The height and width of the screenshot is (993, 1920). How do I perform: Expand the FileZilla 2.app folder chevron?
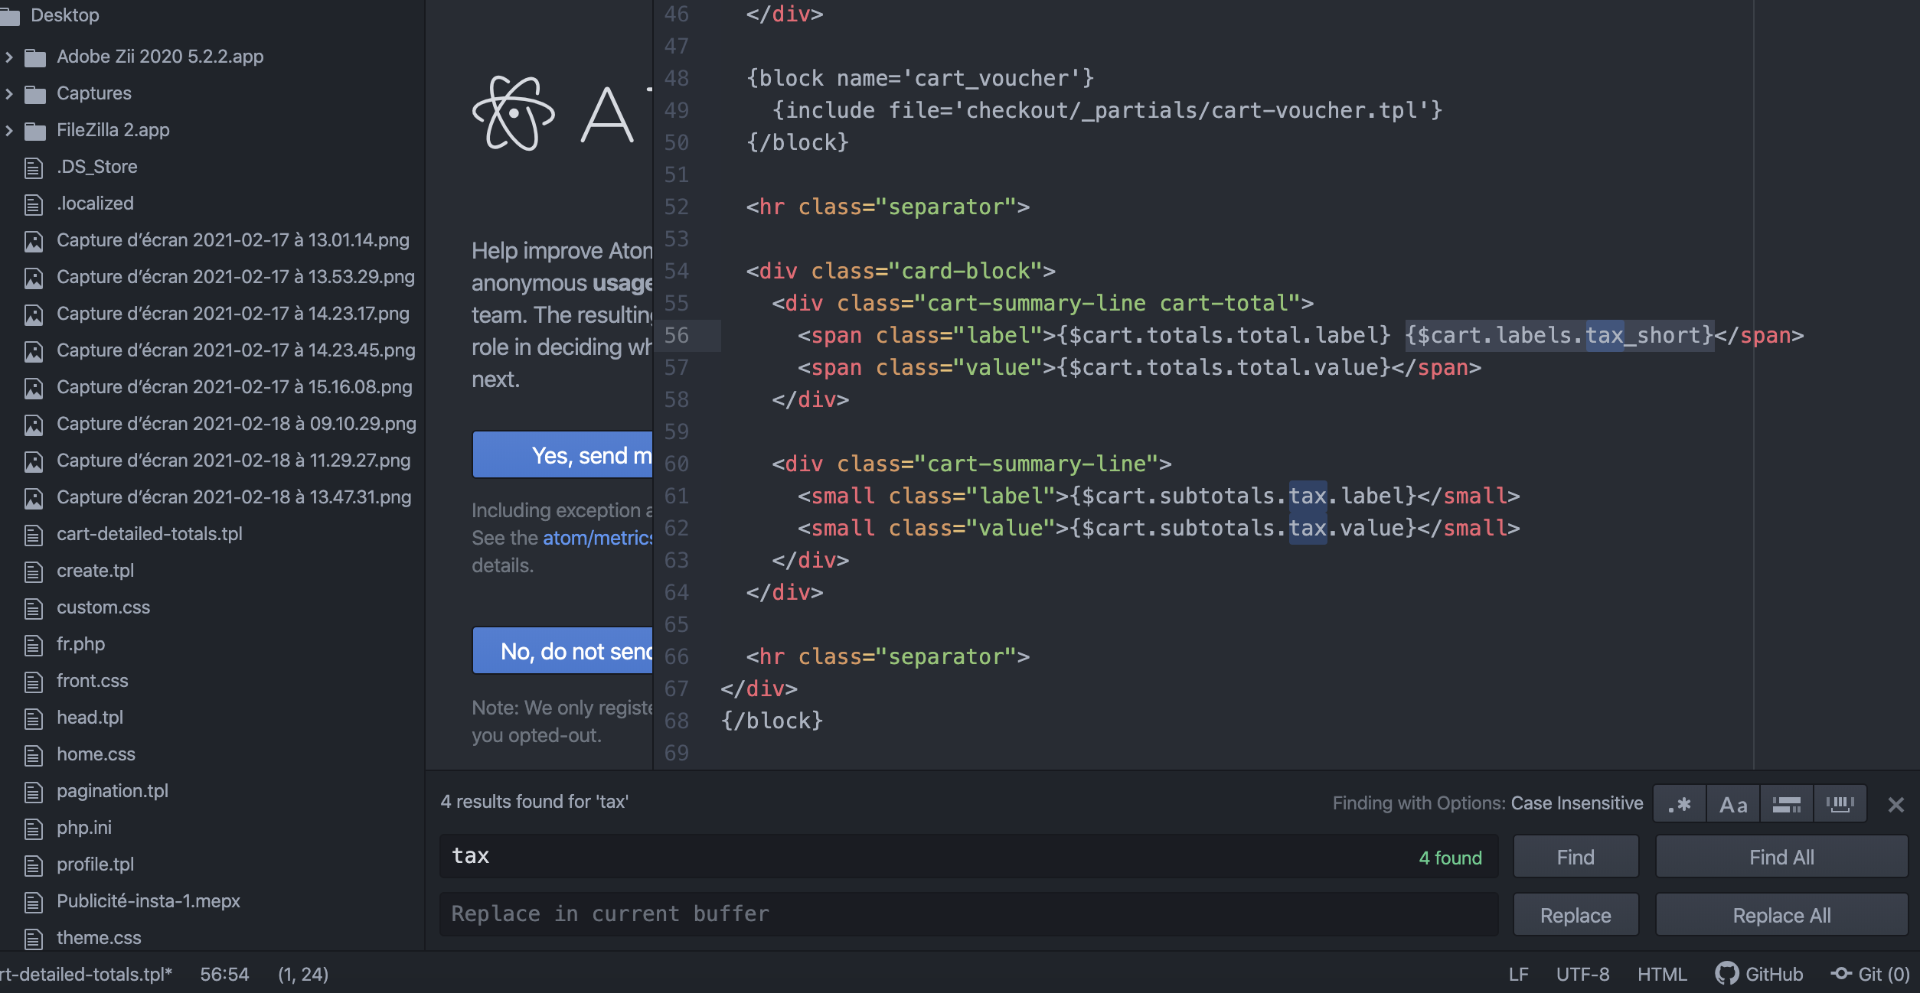(9, 130)
